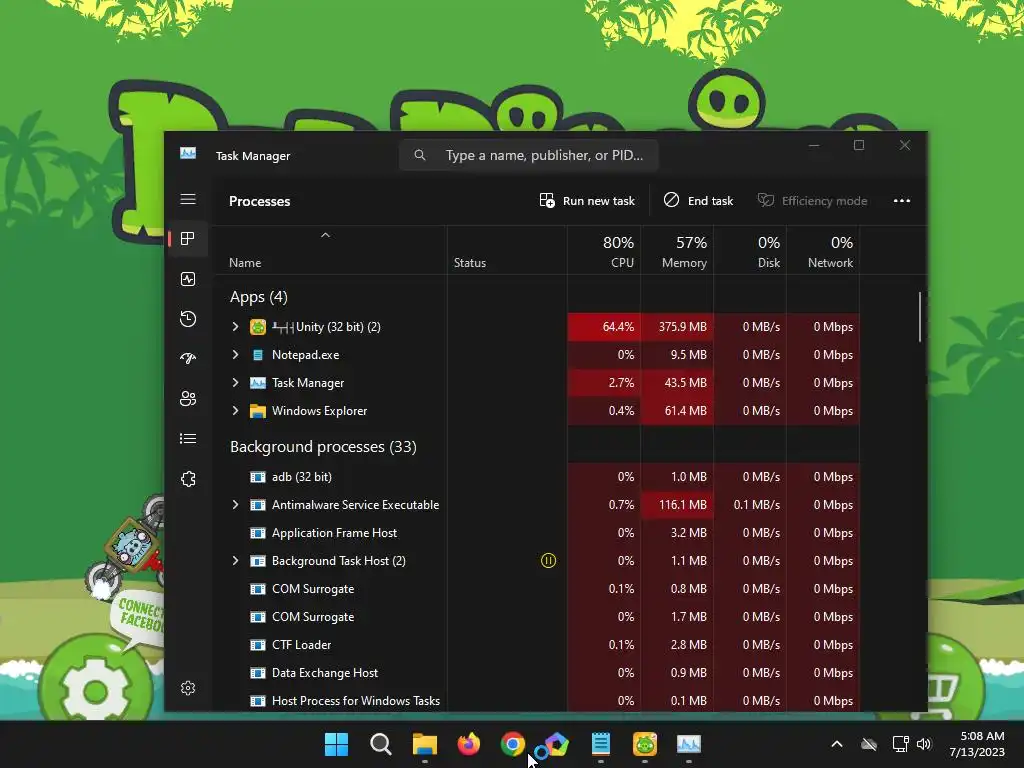This screenshot has width=1024, height=768.
Task: Open the game's gear settings button
Action: 96,691
